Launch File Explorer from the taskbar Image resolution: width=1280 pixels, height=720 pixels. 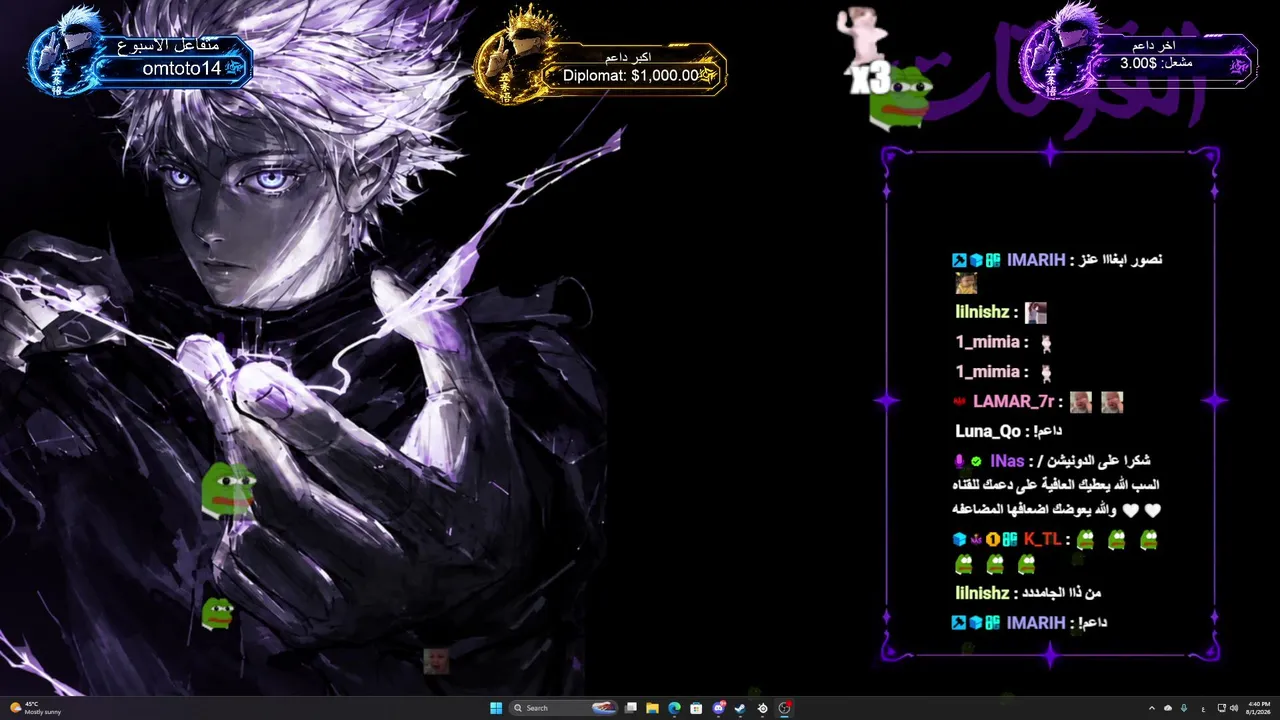(x=652, y=708)
